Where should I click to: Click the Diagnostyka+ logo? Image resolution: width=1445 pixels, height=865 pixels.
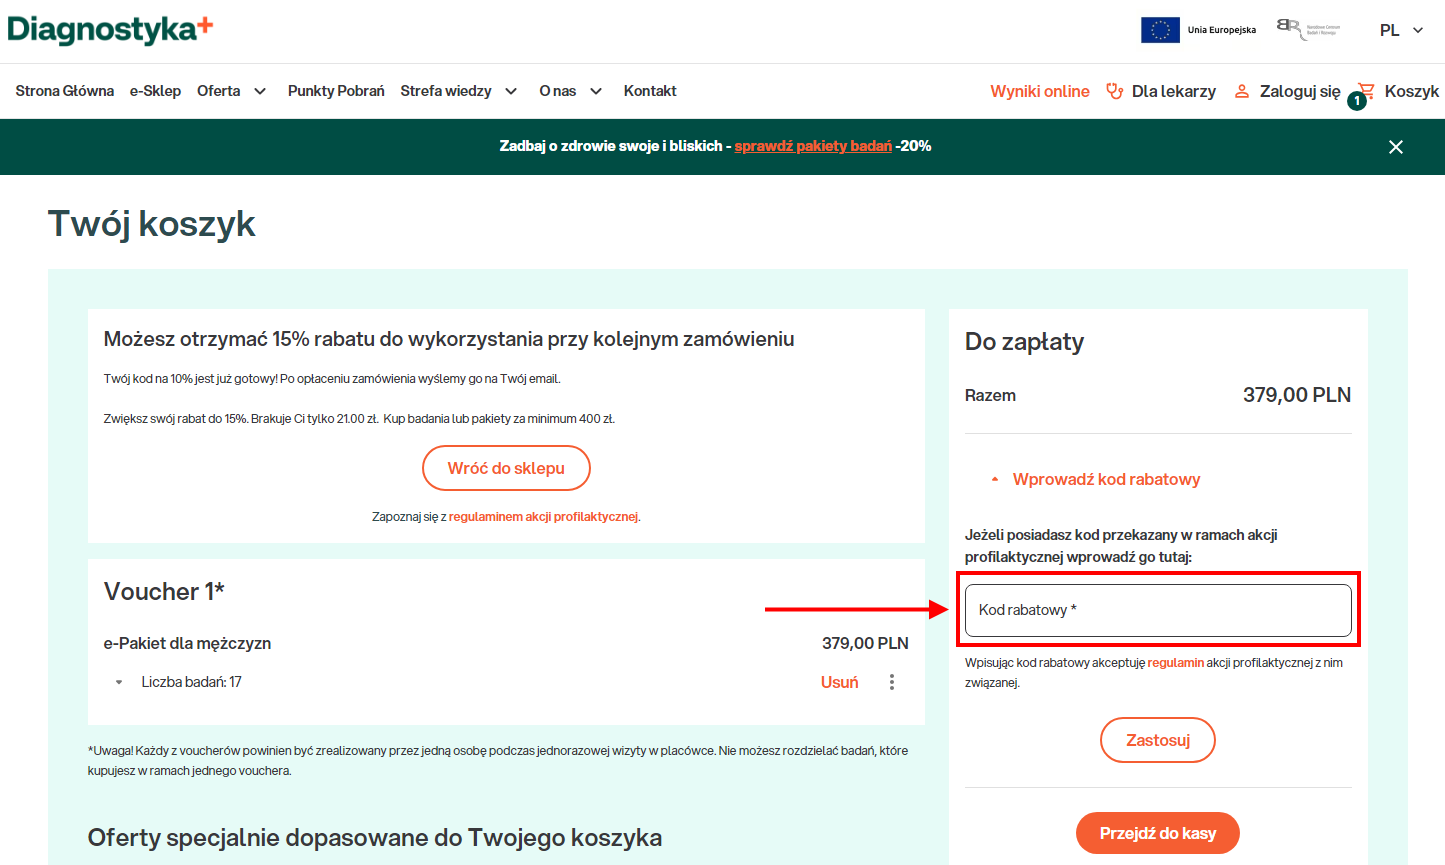[110, 29]
